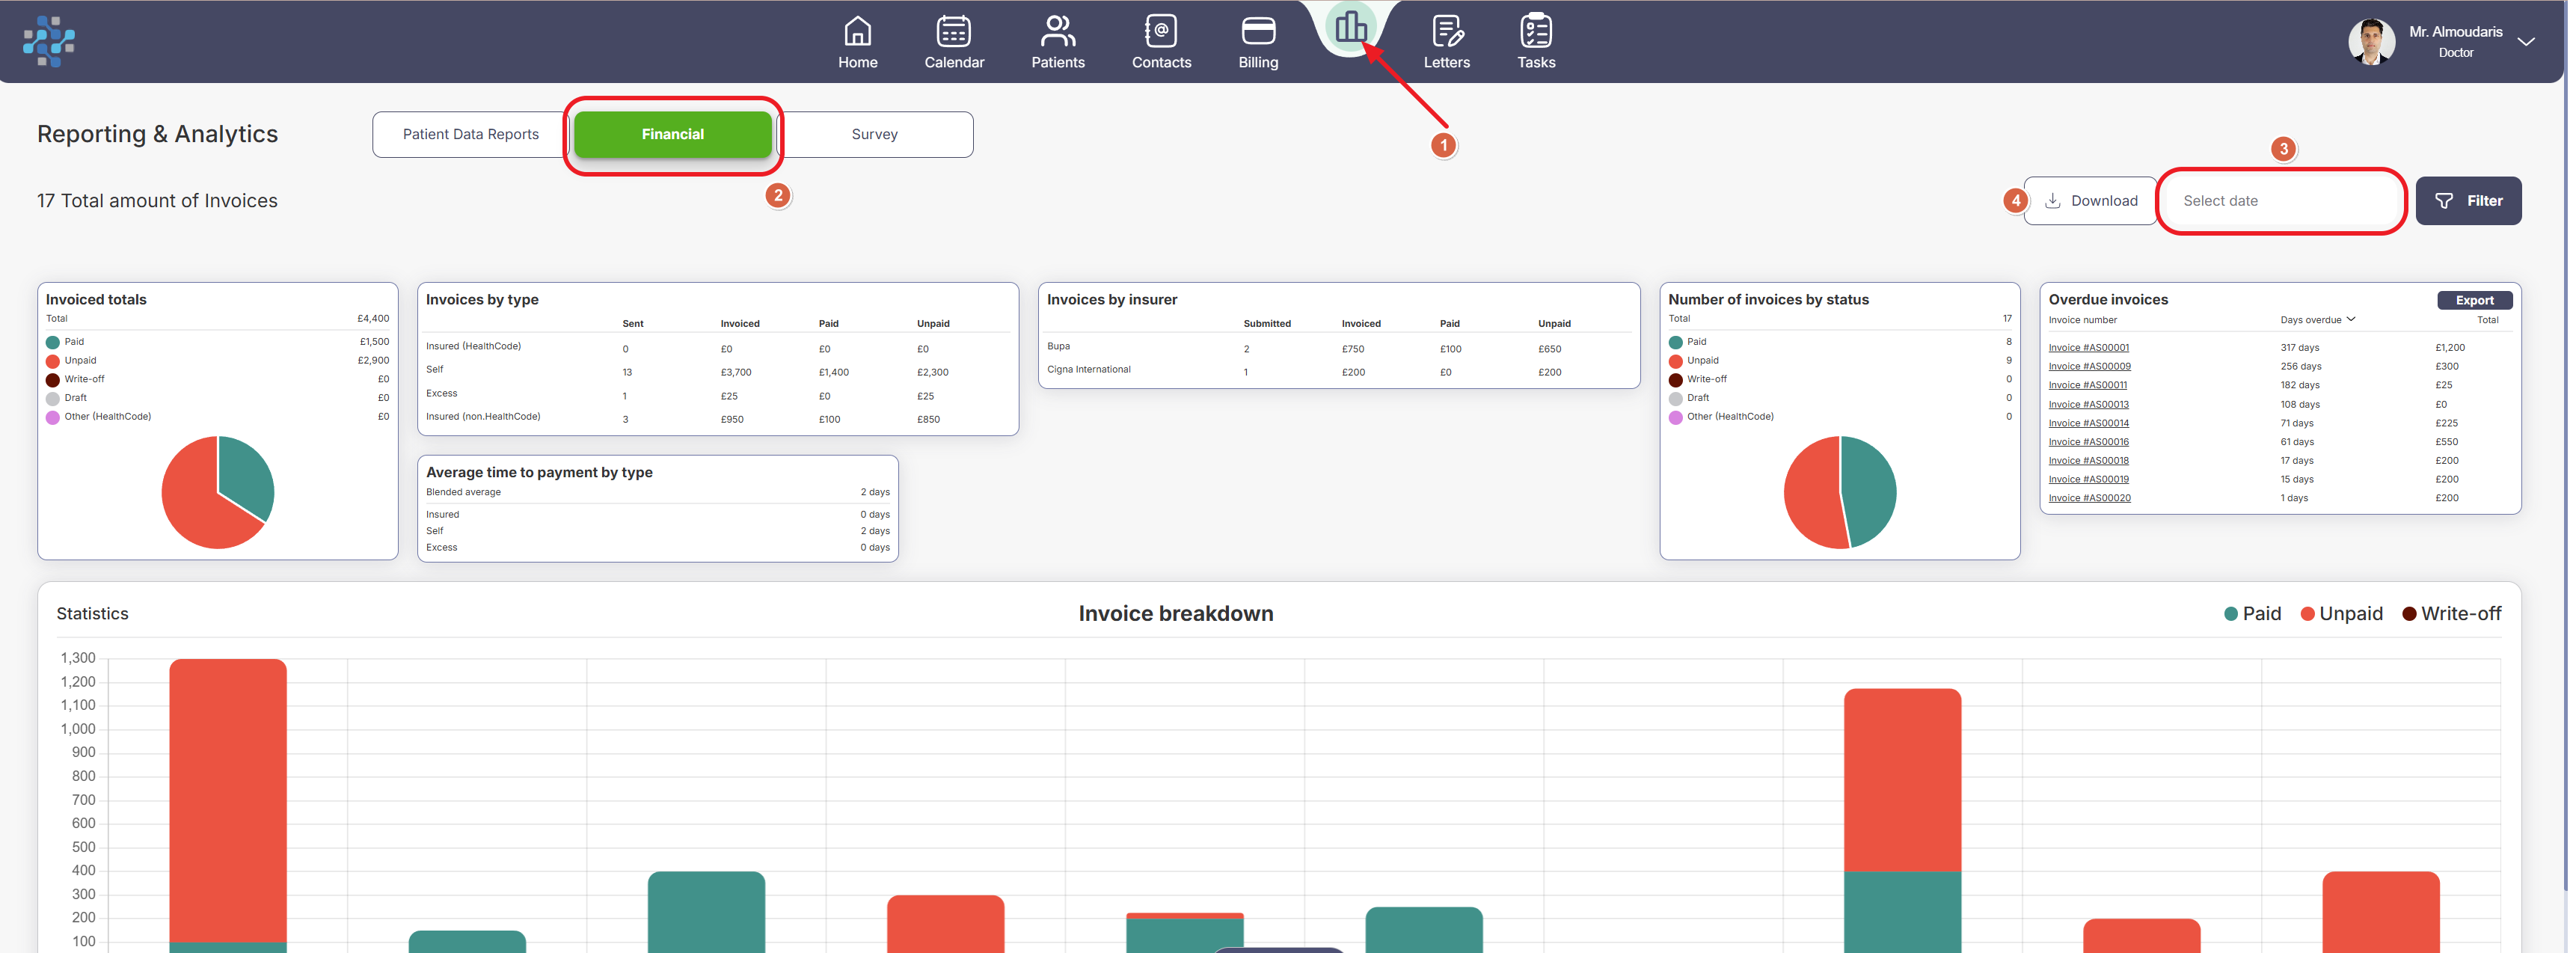Screen dimensions: 2576x953
Task: Open overdue Invoice #AS00001 link
Action: (x=2088, y=348)
